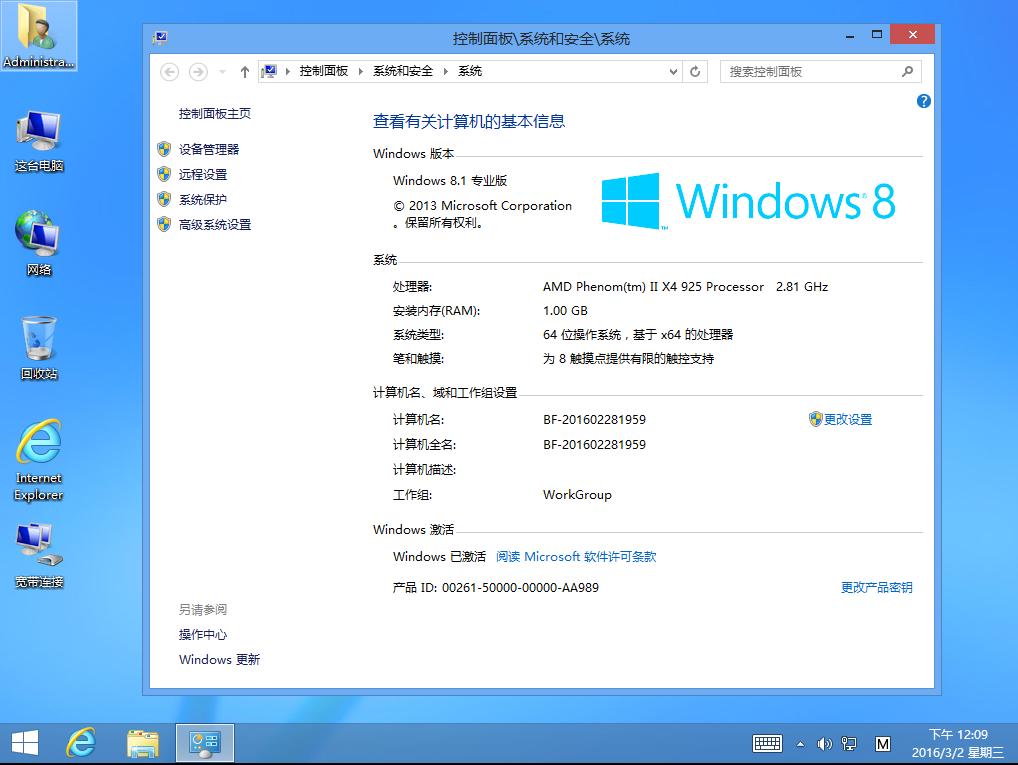Image resolution: width=1018 pixels, height=765 pixels.
Task: Launch Internet Explorer from the desktop
Action: click(39, 460)
